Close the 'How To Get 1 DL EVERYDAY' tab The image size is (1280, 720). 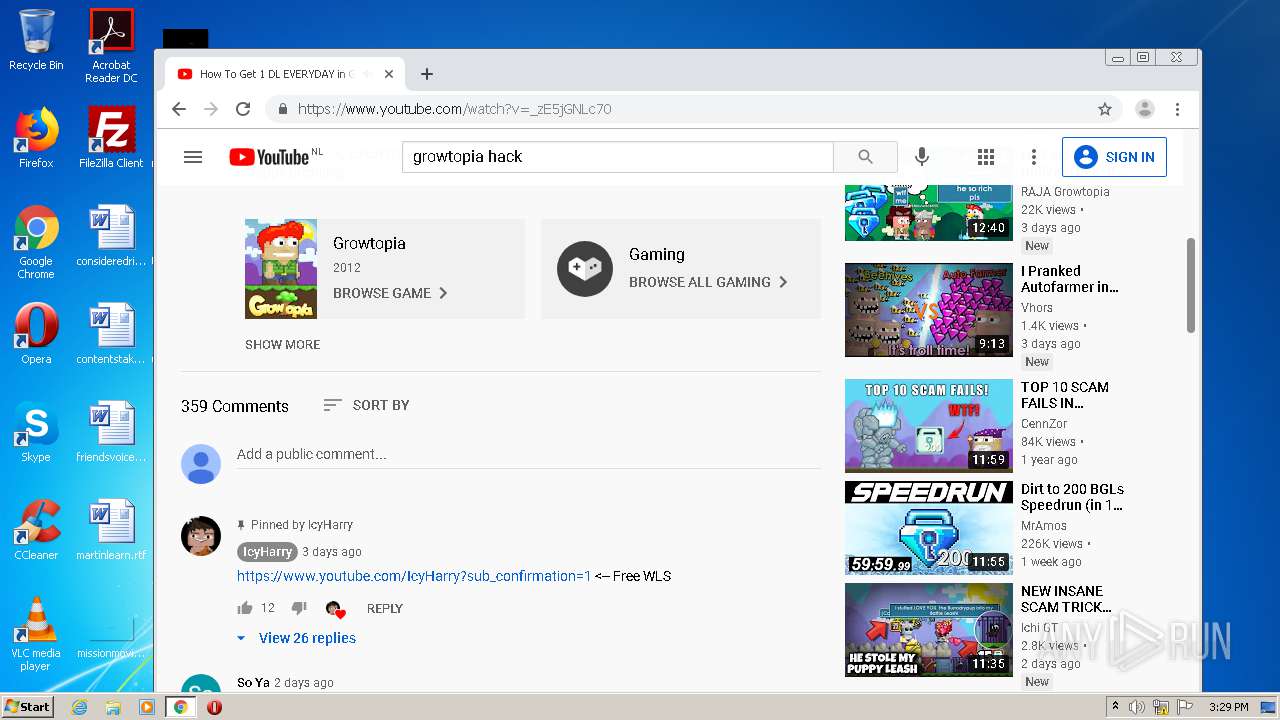(x=389, y=74)
